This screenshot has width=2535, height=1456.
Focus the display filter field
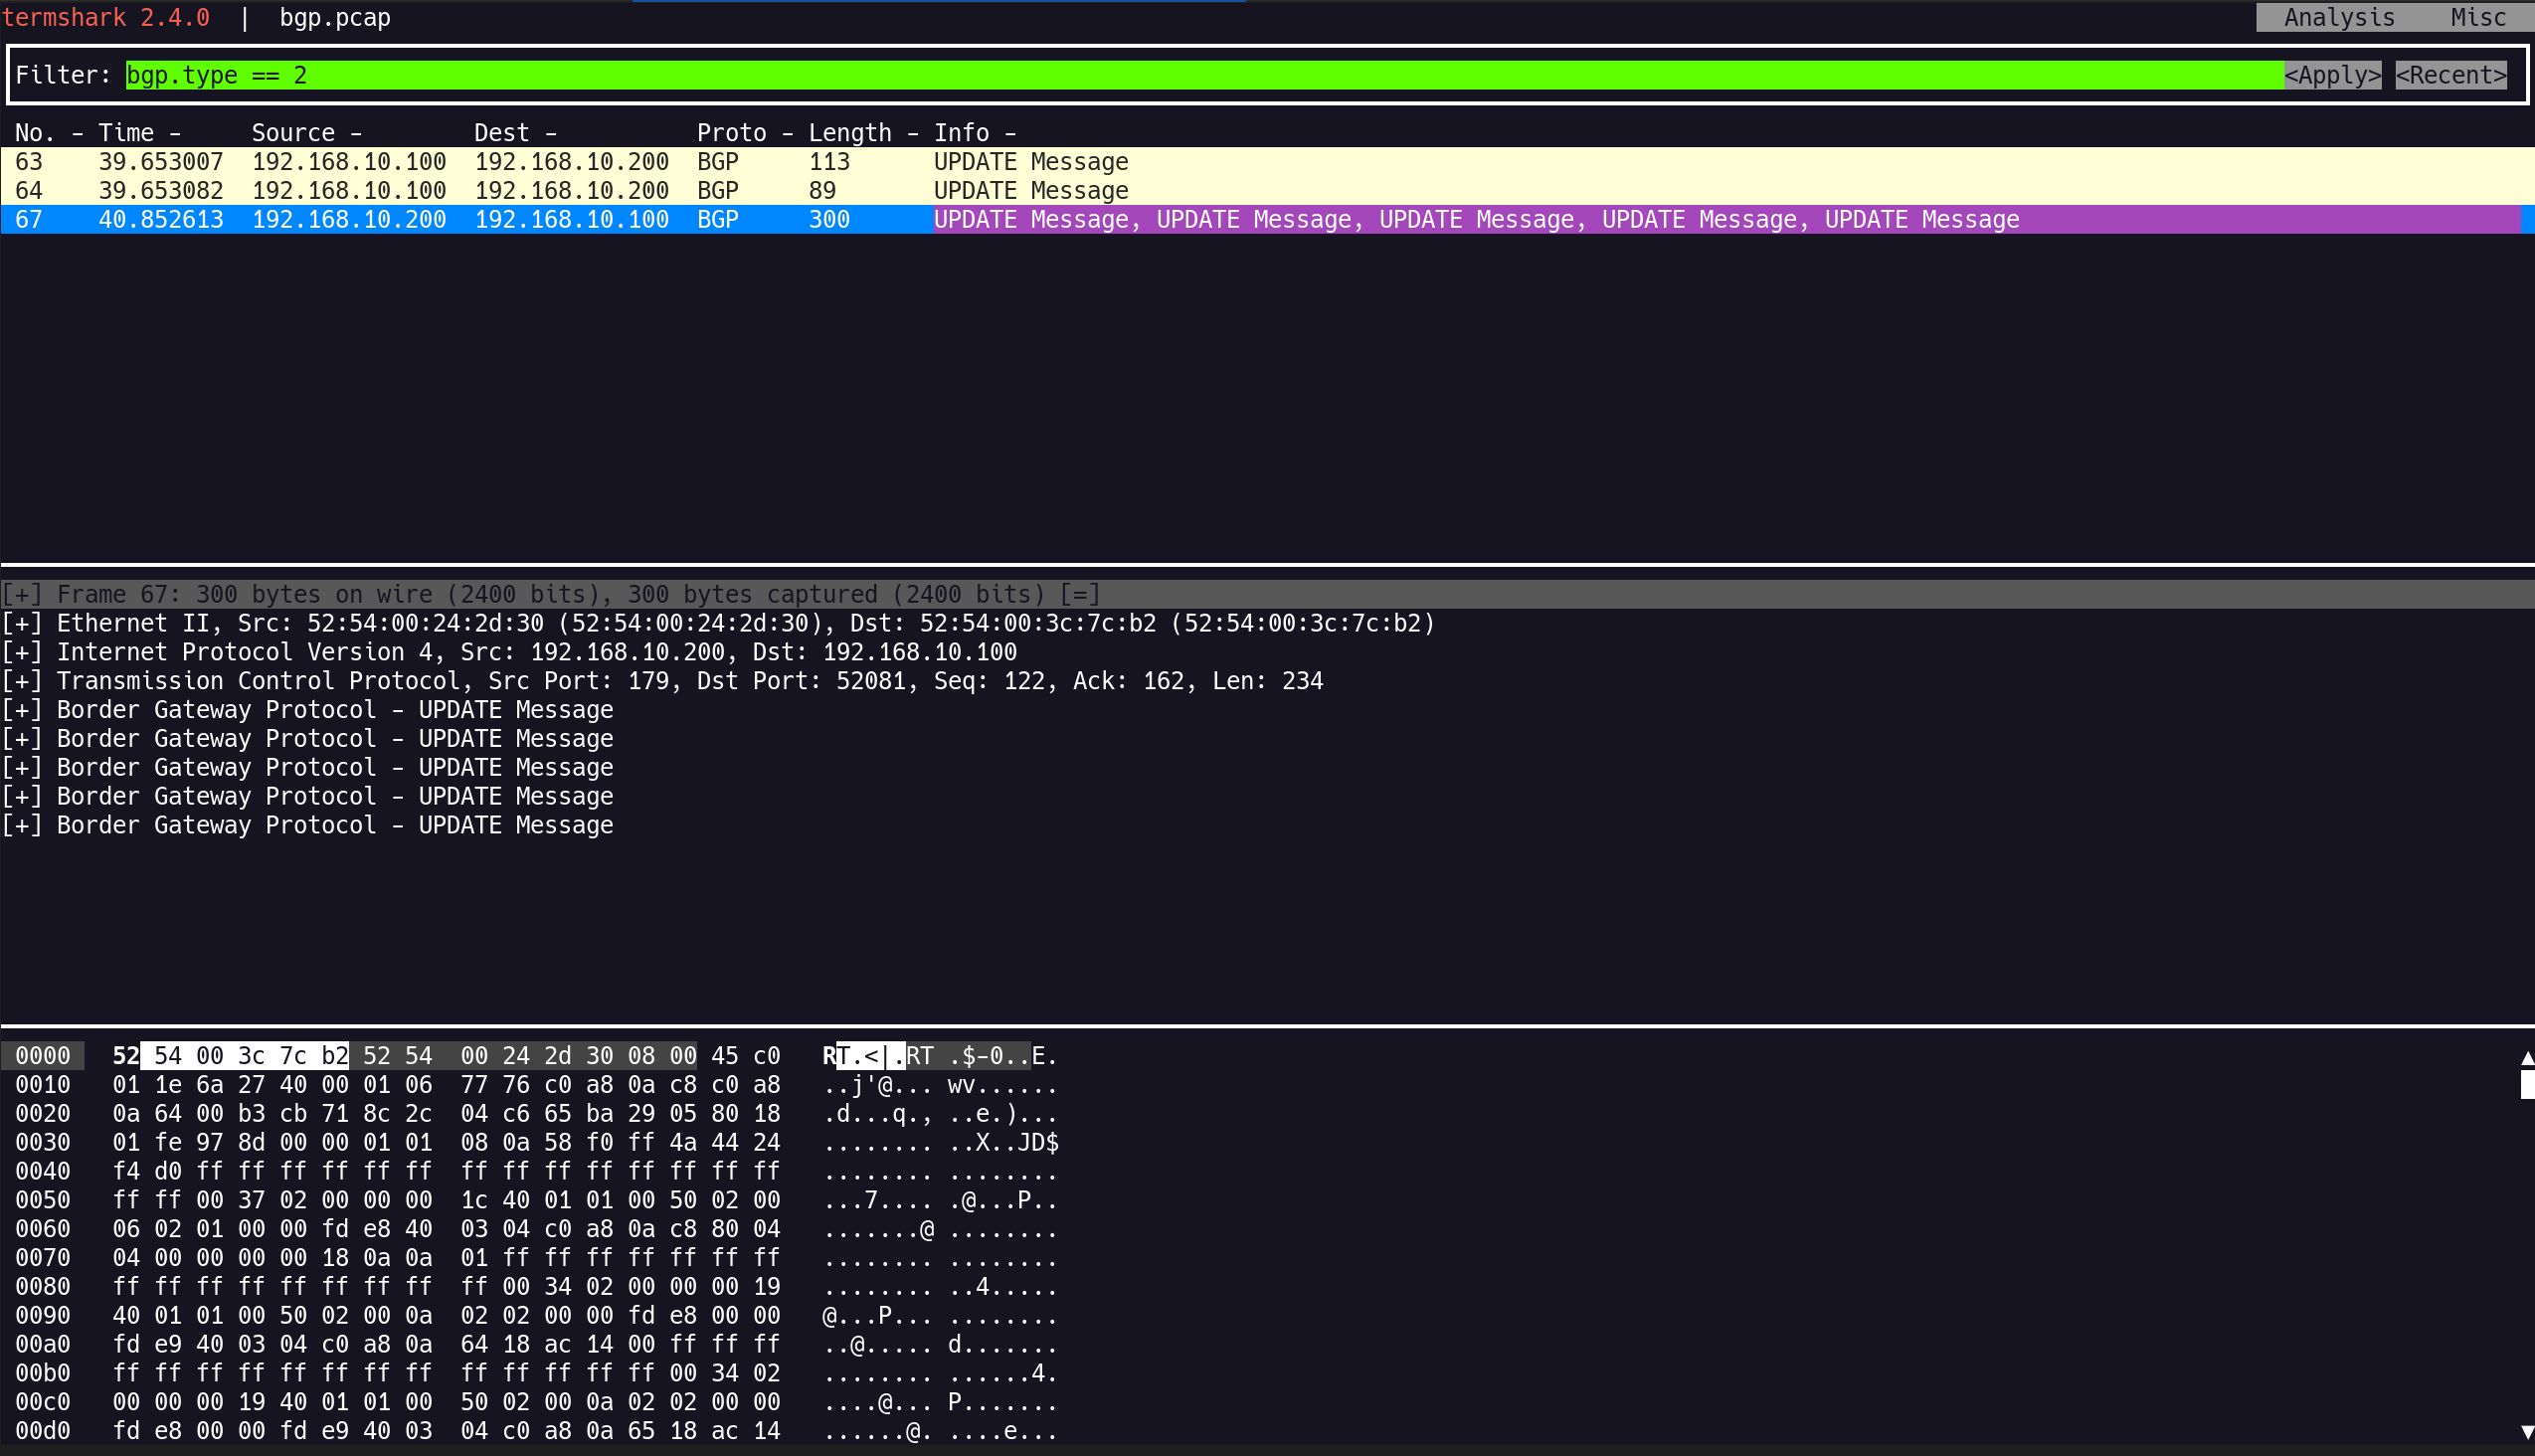pos(1204,75)
